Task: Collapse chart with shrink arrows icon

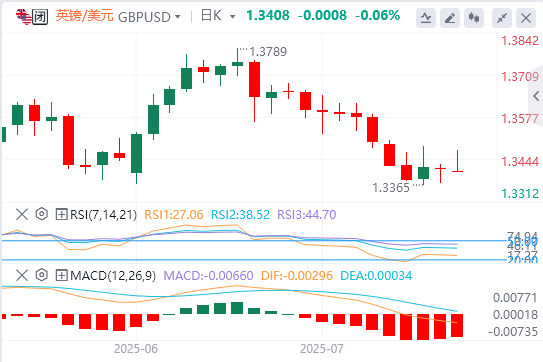Action: [502, 18]
